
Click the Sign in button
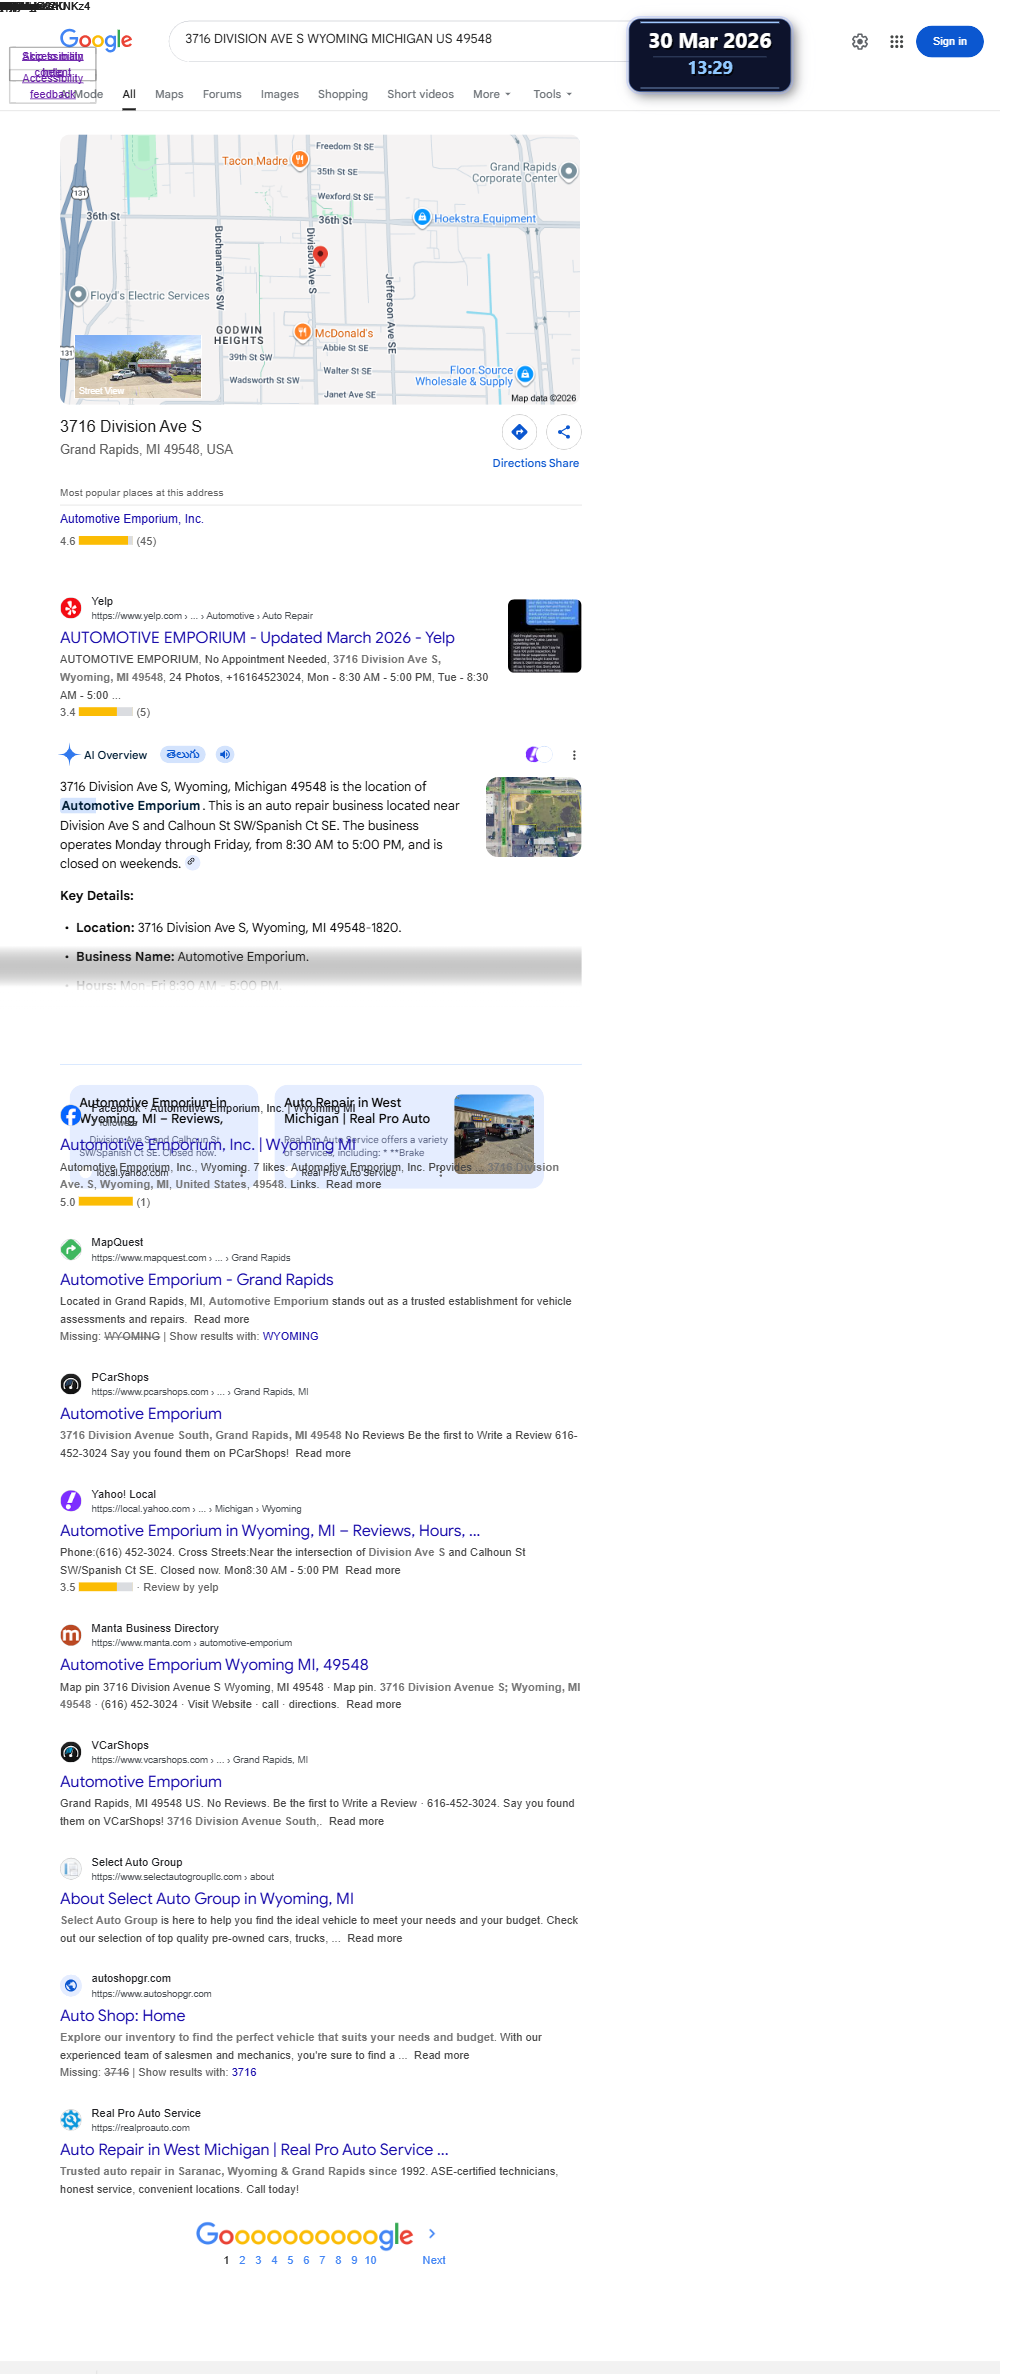tap(950, 42)
